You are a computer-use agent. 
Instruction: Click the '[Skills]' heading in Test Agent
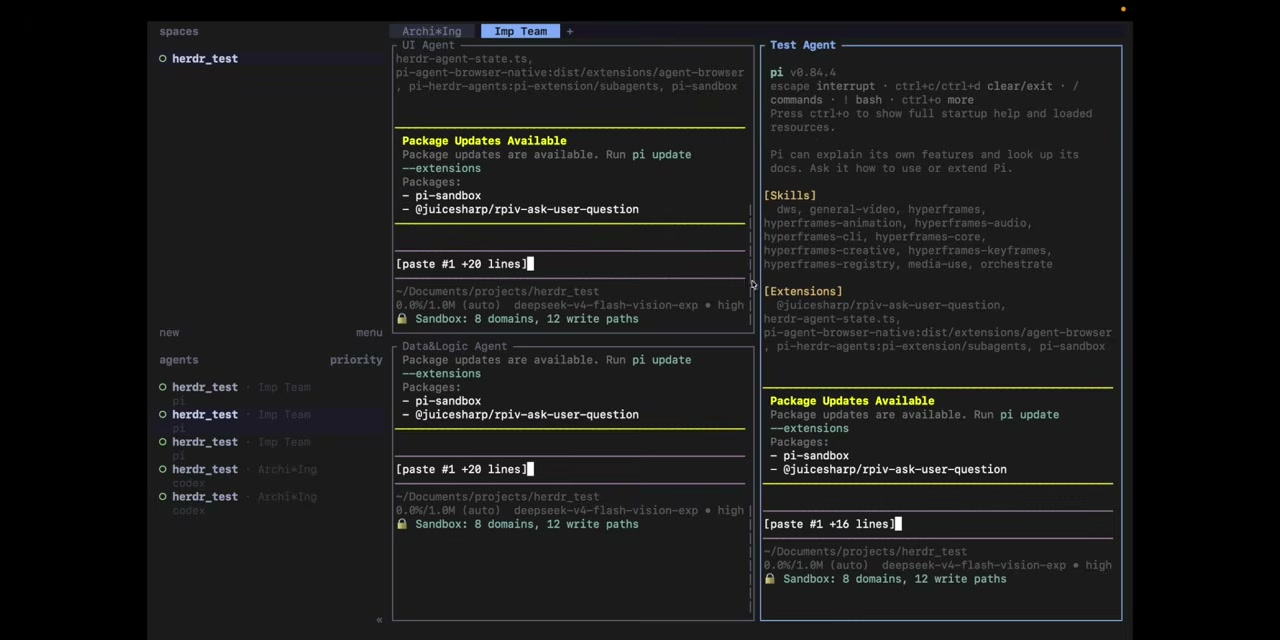(x=790, y=196)
